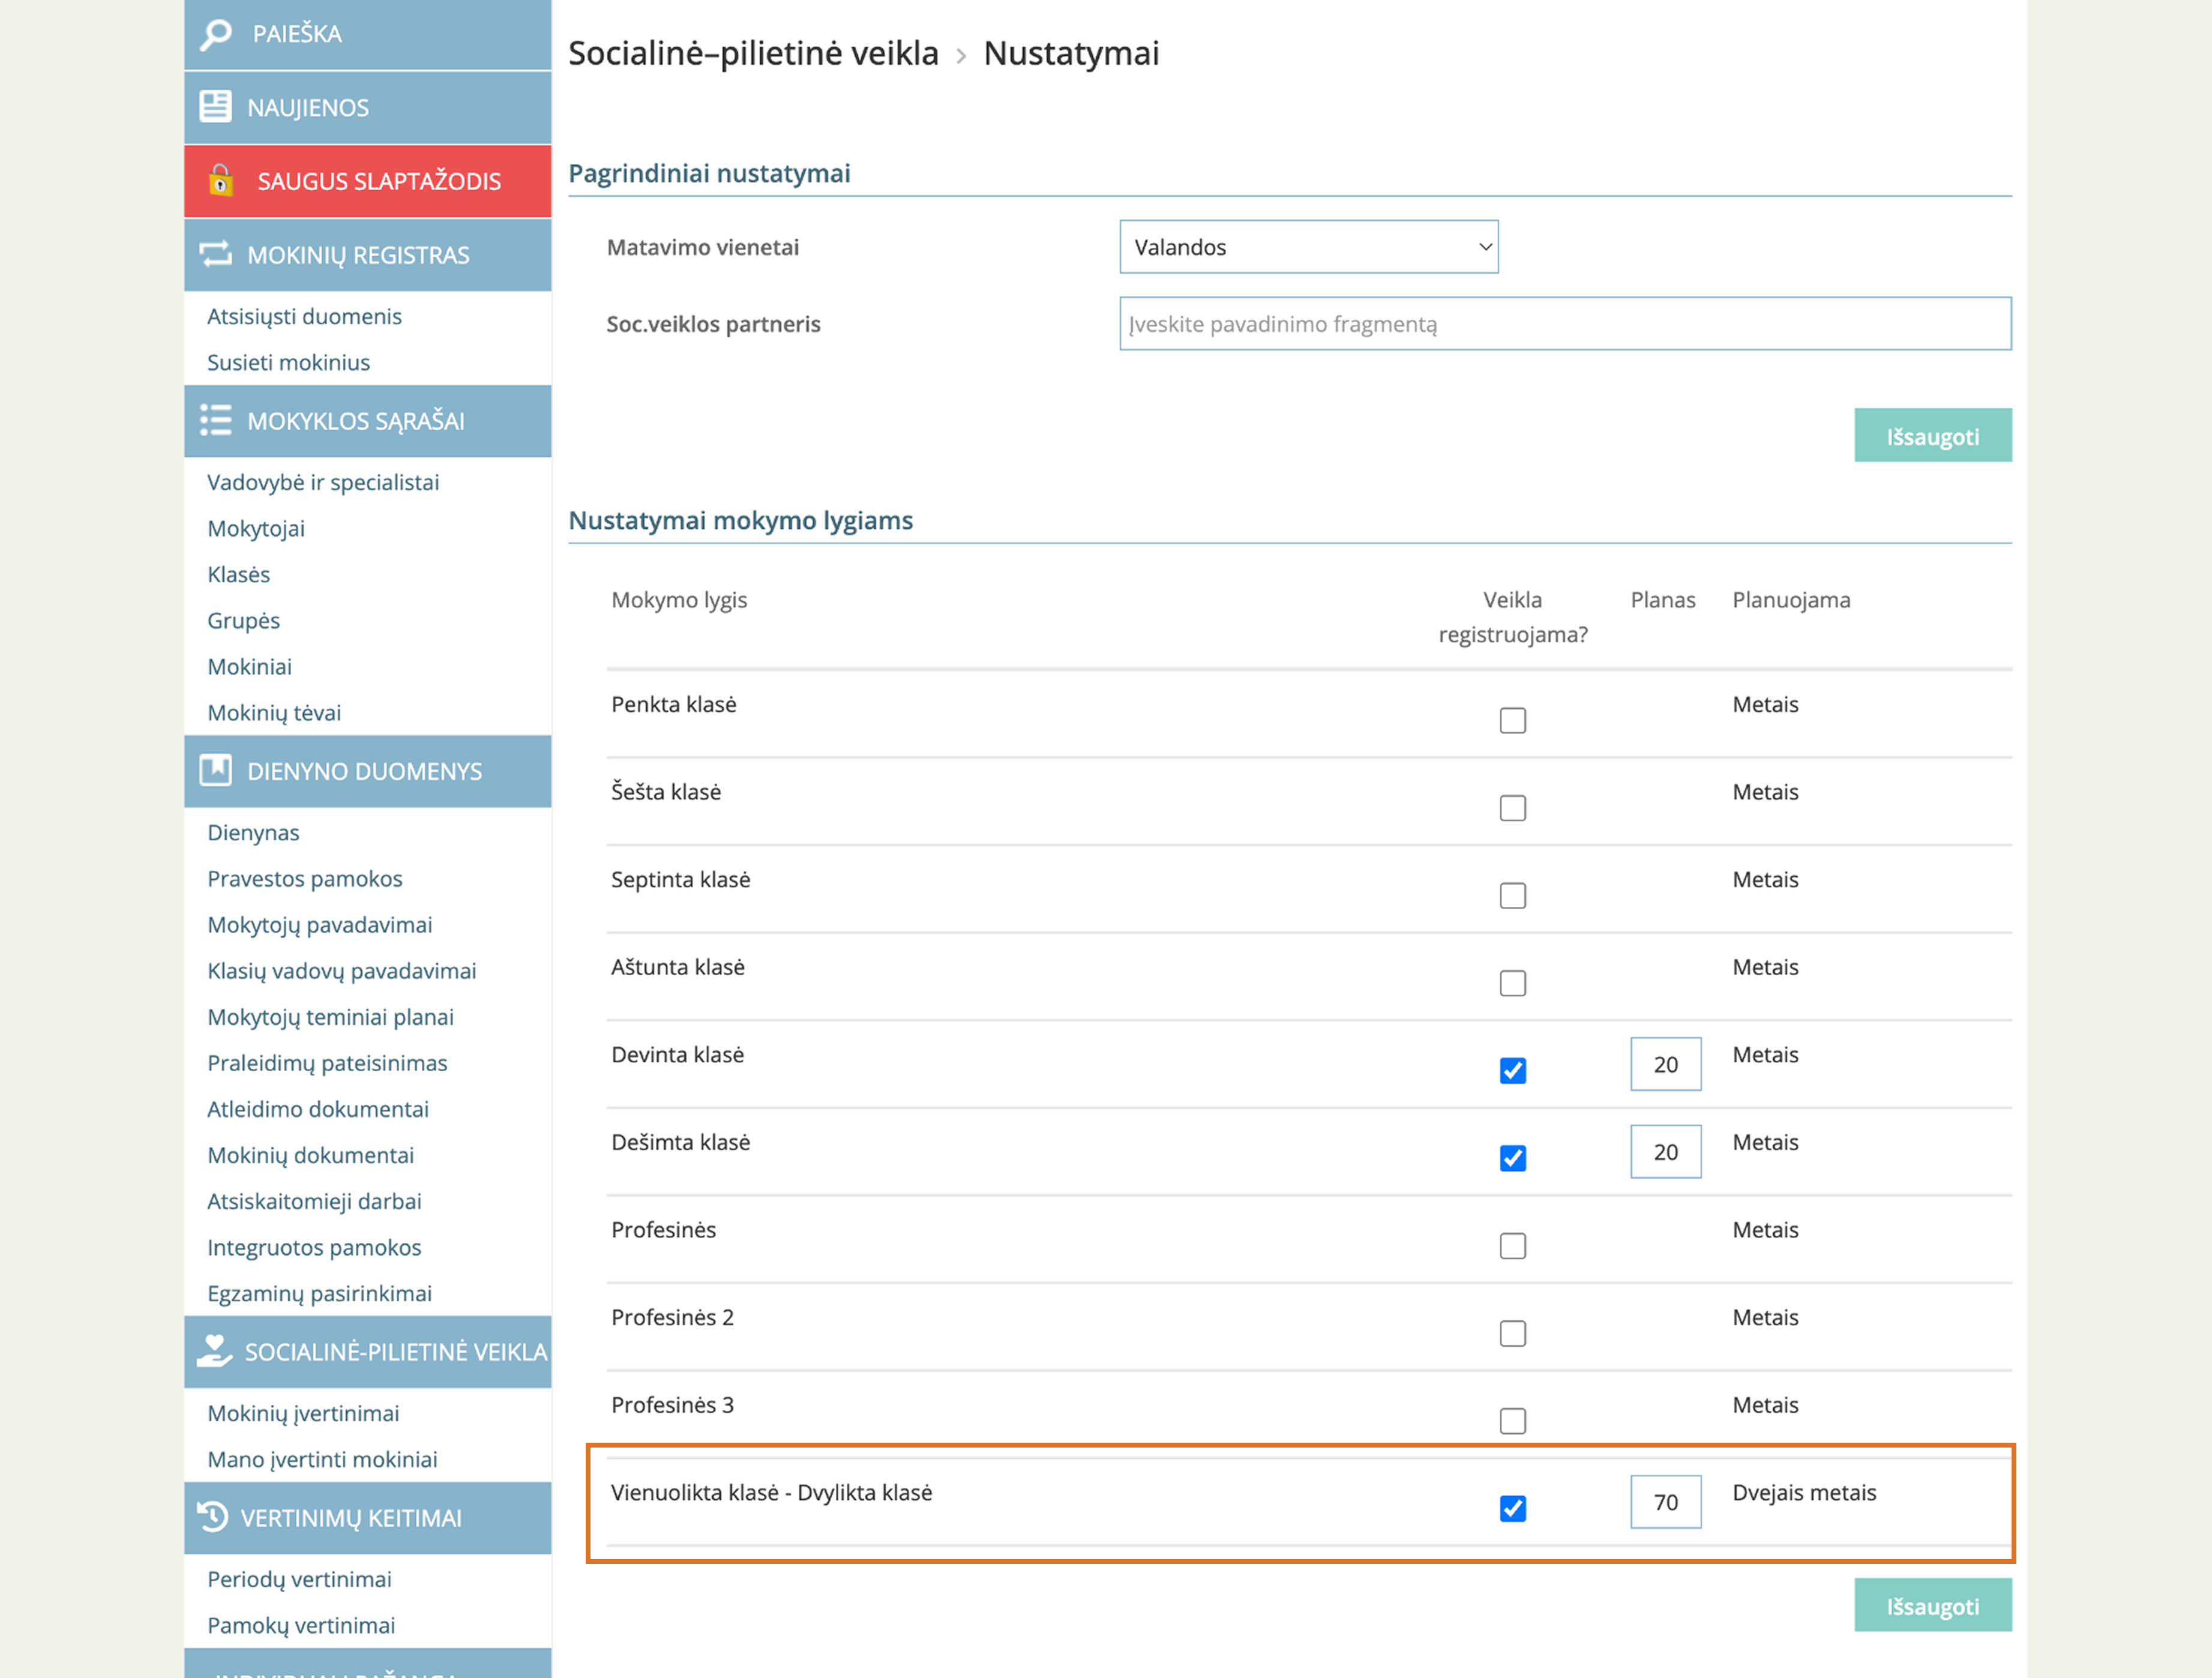This screenshot has height=1678, width=2212.
Task: Open the Klasių vadovų pavadavimai link
Action: 342,971
